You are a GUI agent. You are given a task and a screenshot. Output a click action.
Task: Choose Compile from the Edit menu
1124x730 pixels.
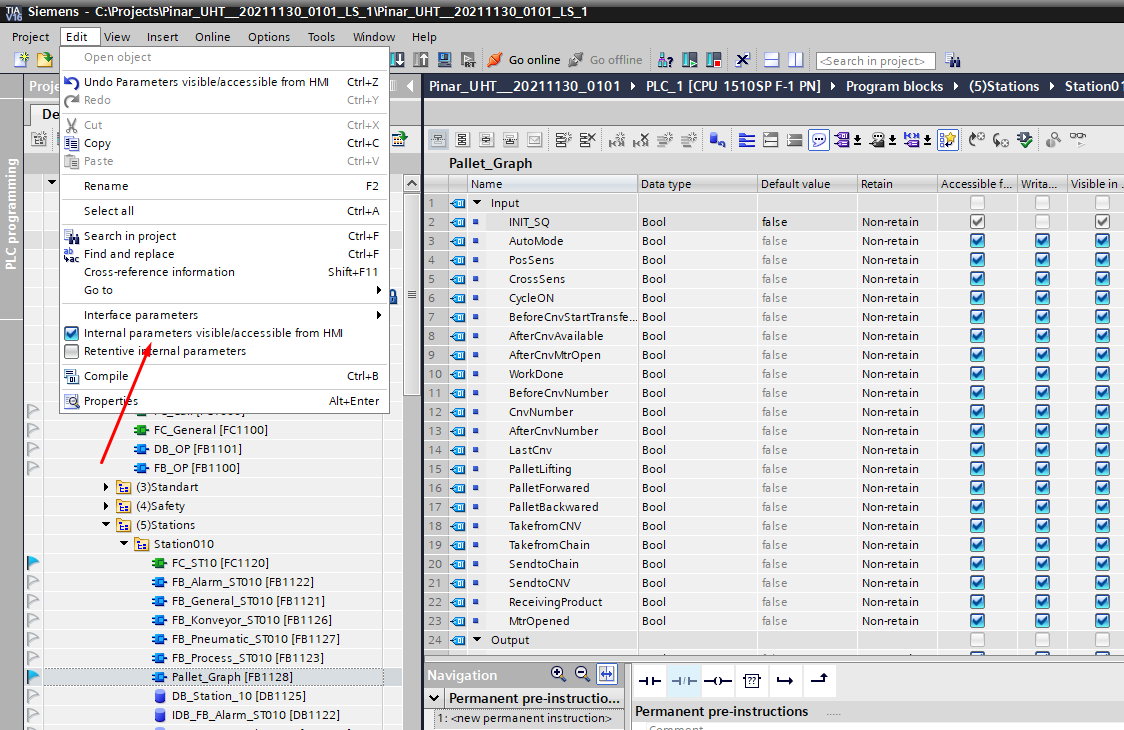click(x=106, y=376)
